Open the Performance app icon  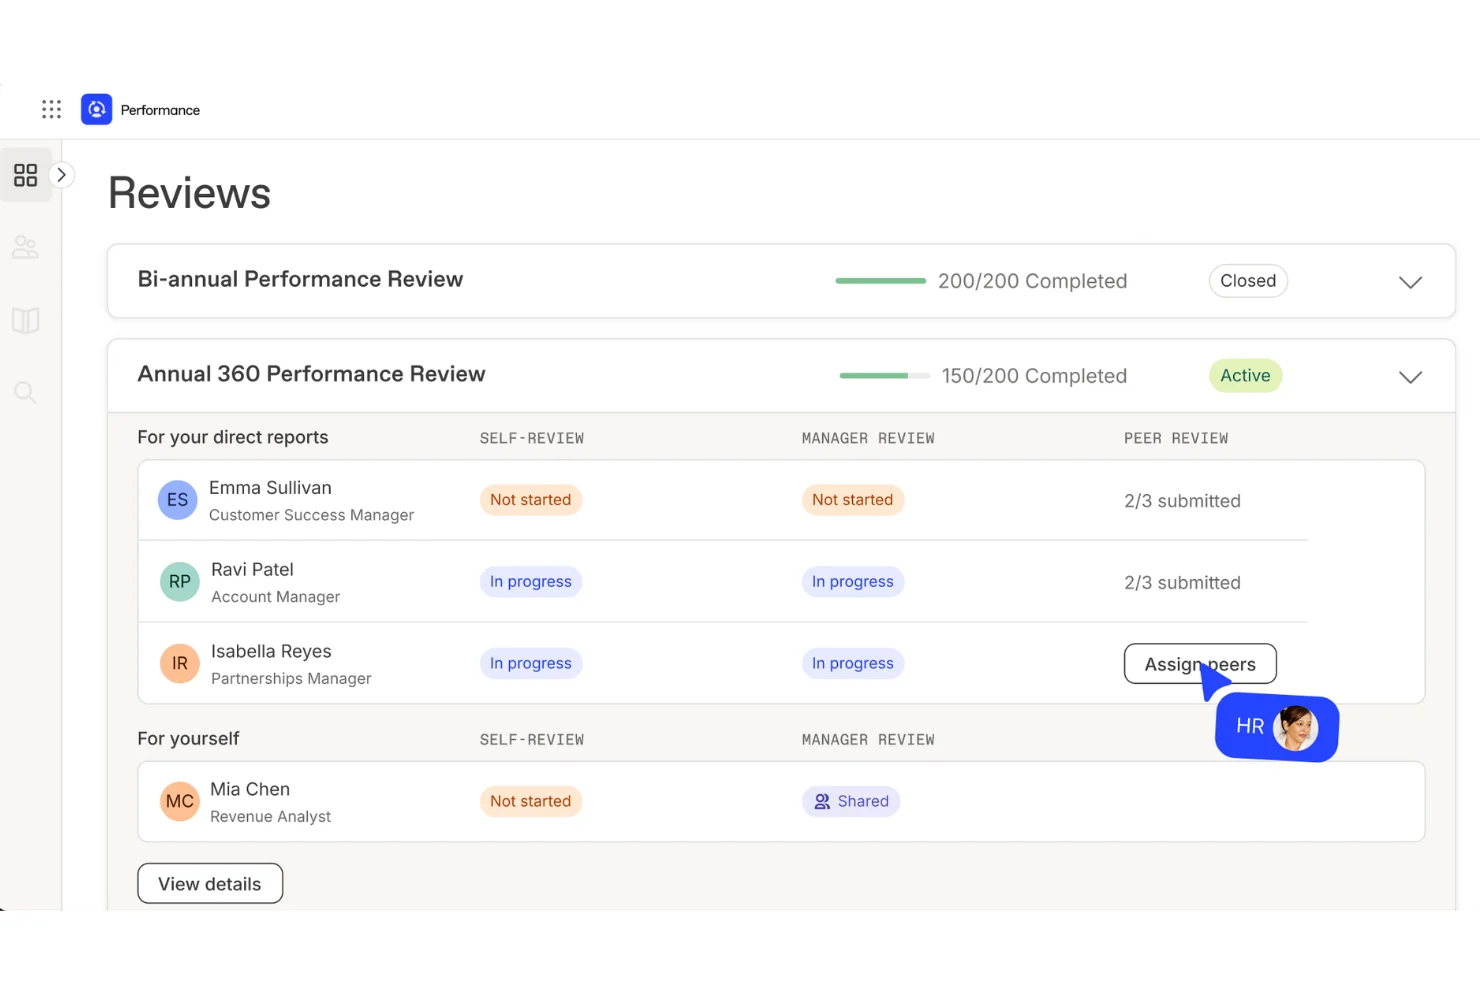click(96, 109)
